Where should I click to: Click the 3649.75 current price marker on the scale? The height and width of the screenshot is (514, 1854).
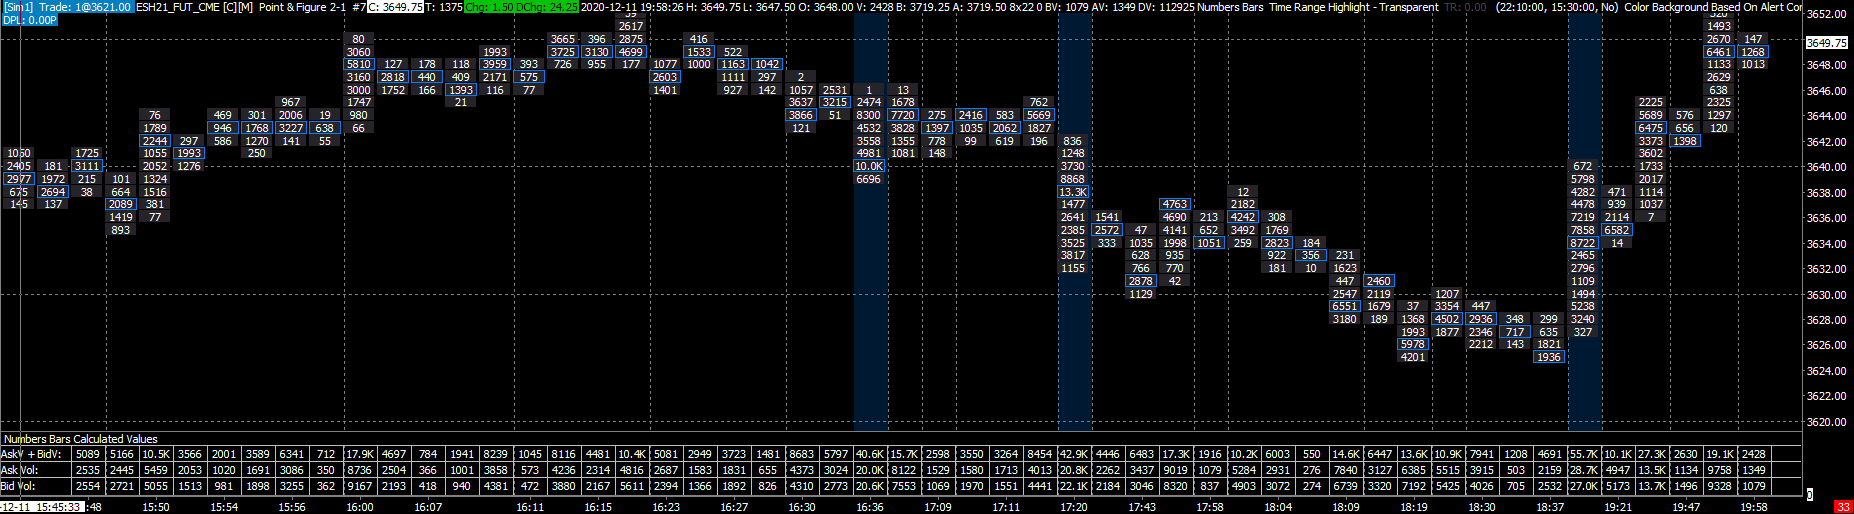coord(1827,43)
